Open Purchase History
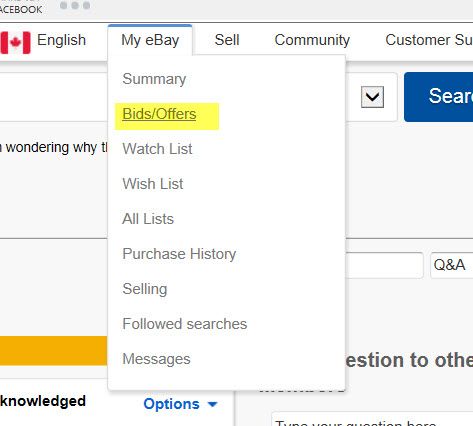Viewport: 473px width, 426px height. point(179,254)
